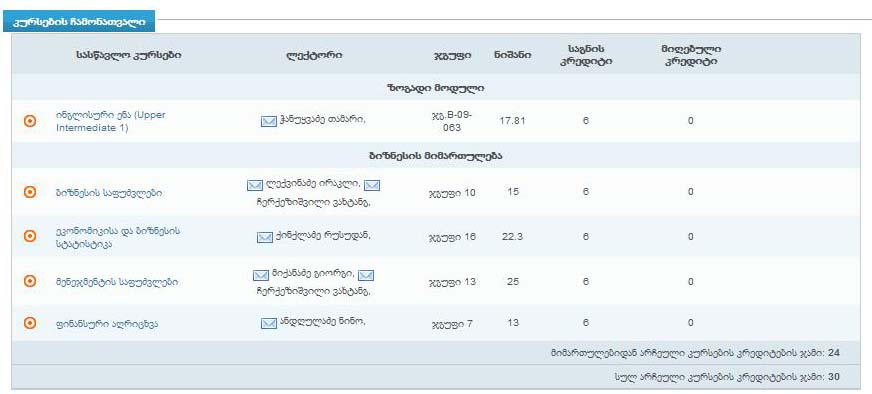Email lecturer კინწლაძე რუსუდან via envelope icon
This screenshot has width=872, height=394.
(x=265, y=237)
